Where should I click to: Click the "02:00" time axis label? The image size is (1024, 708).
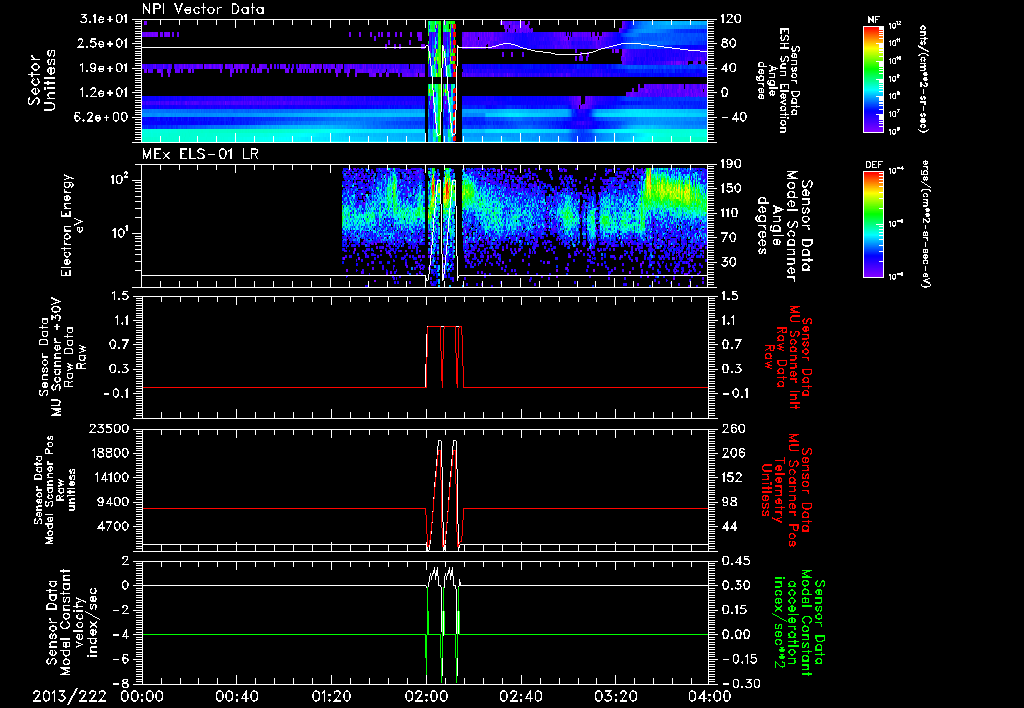pos(426,696)
